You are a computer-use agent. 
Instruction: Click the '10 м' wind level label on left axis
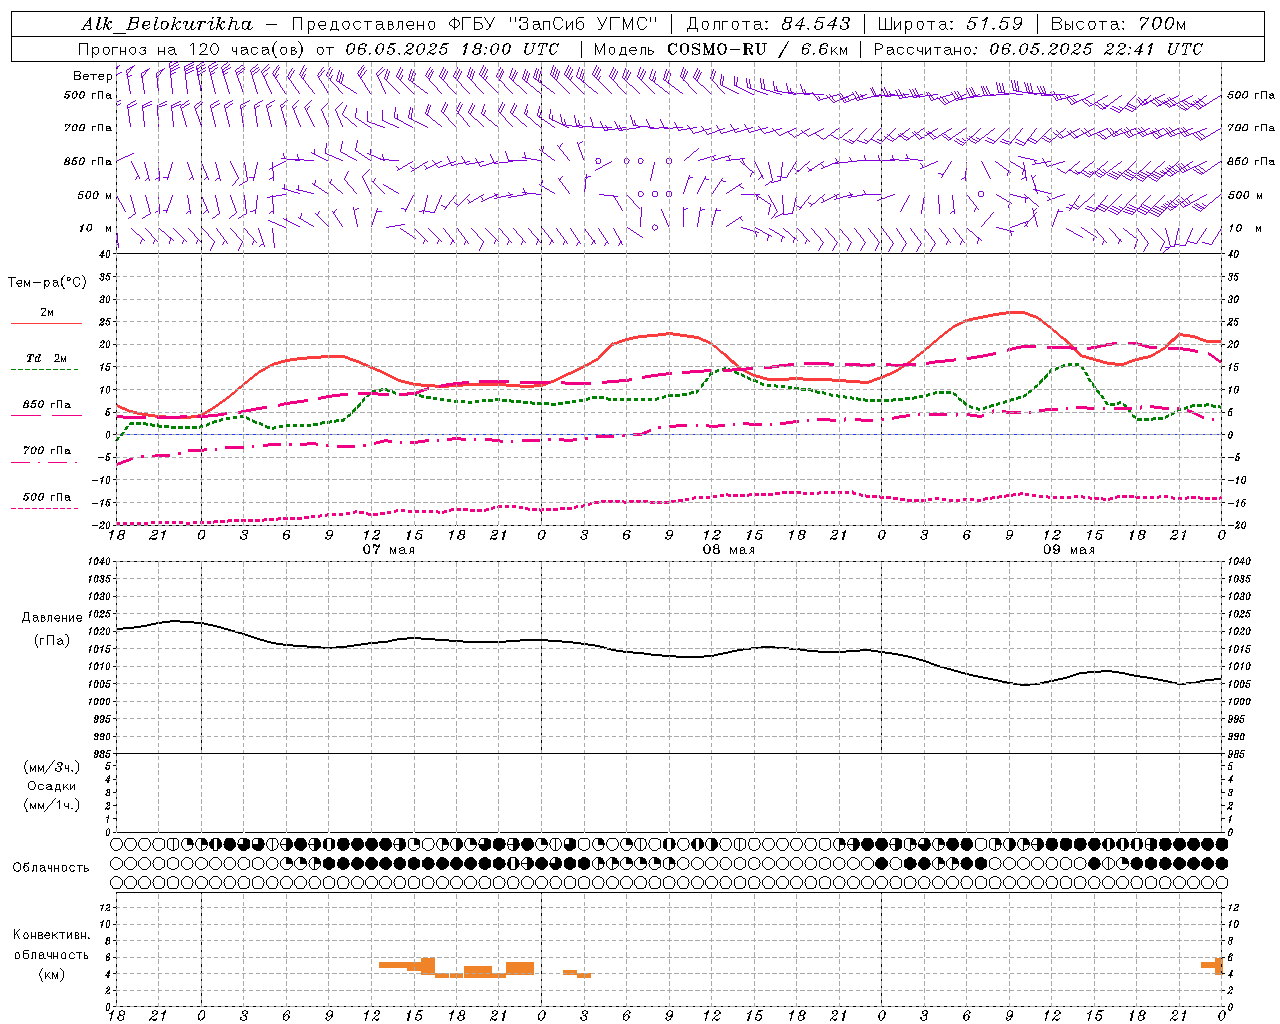96,228
